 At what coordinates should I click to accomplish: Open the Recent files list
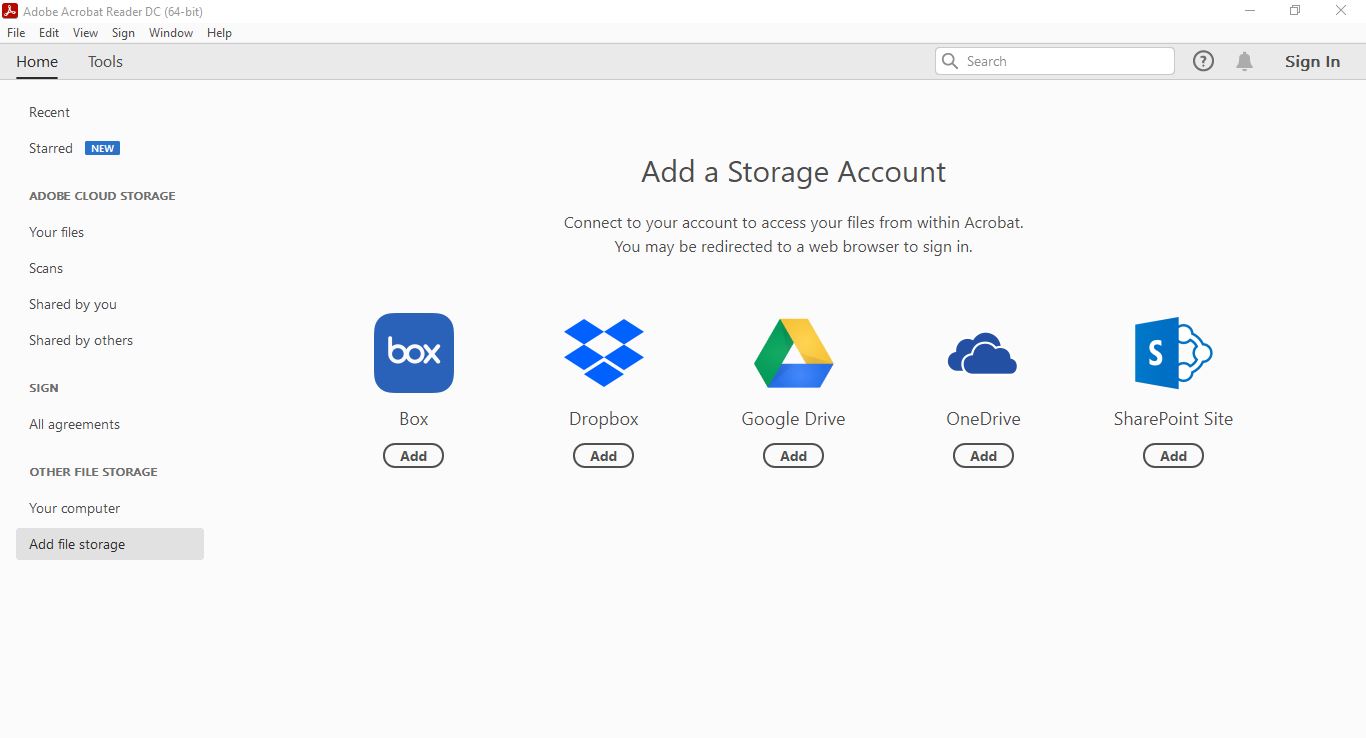coord(49,112)
